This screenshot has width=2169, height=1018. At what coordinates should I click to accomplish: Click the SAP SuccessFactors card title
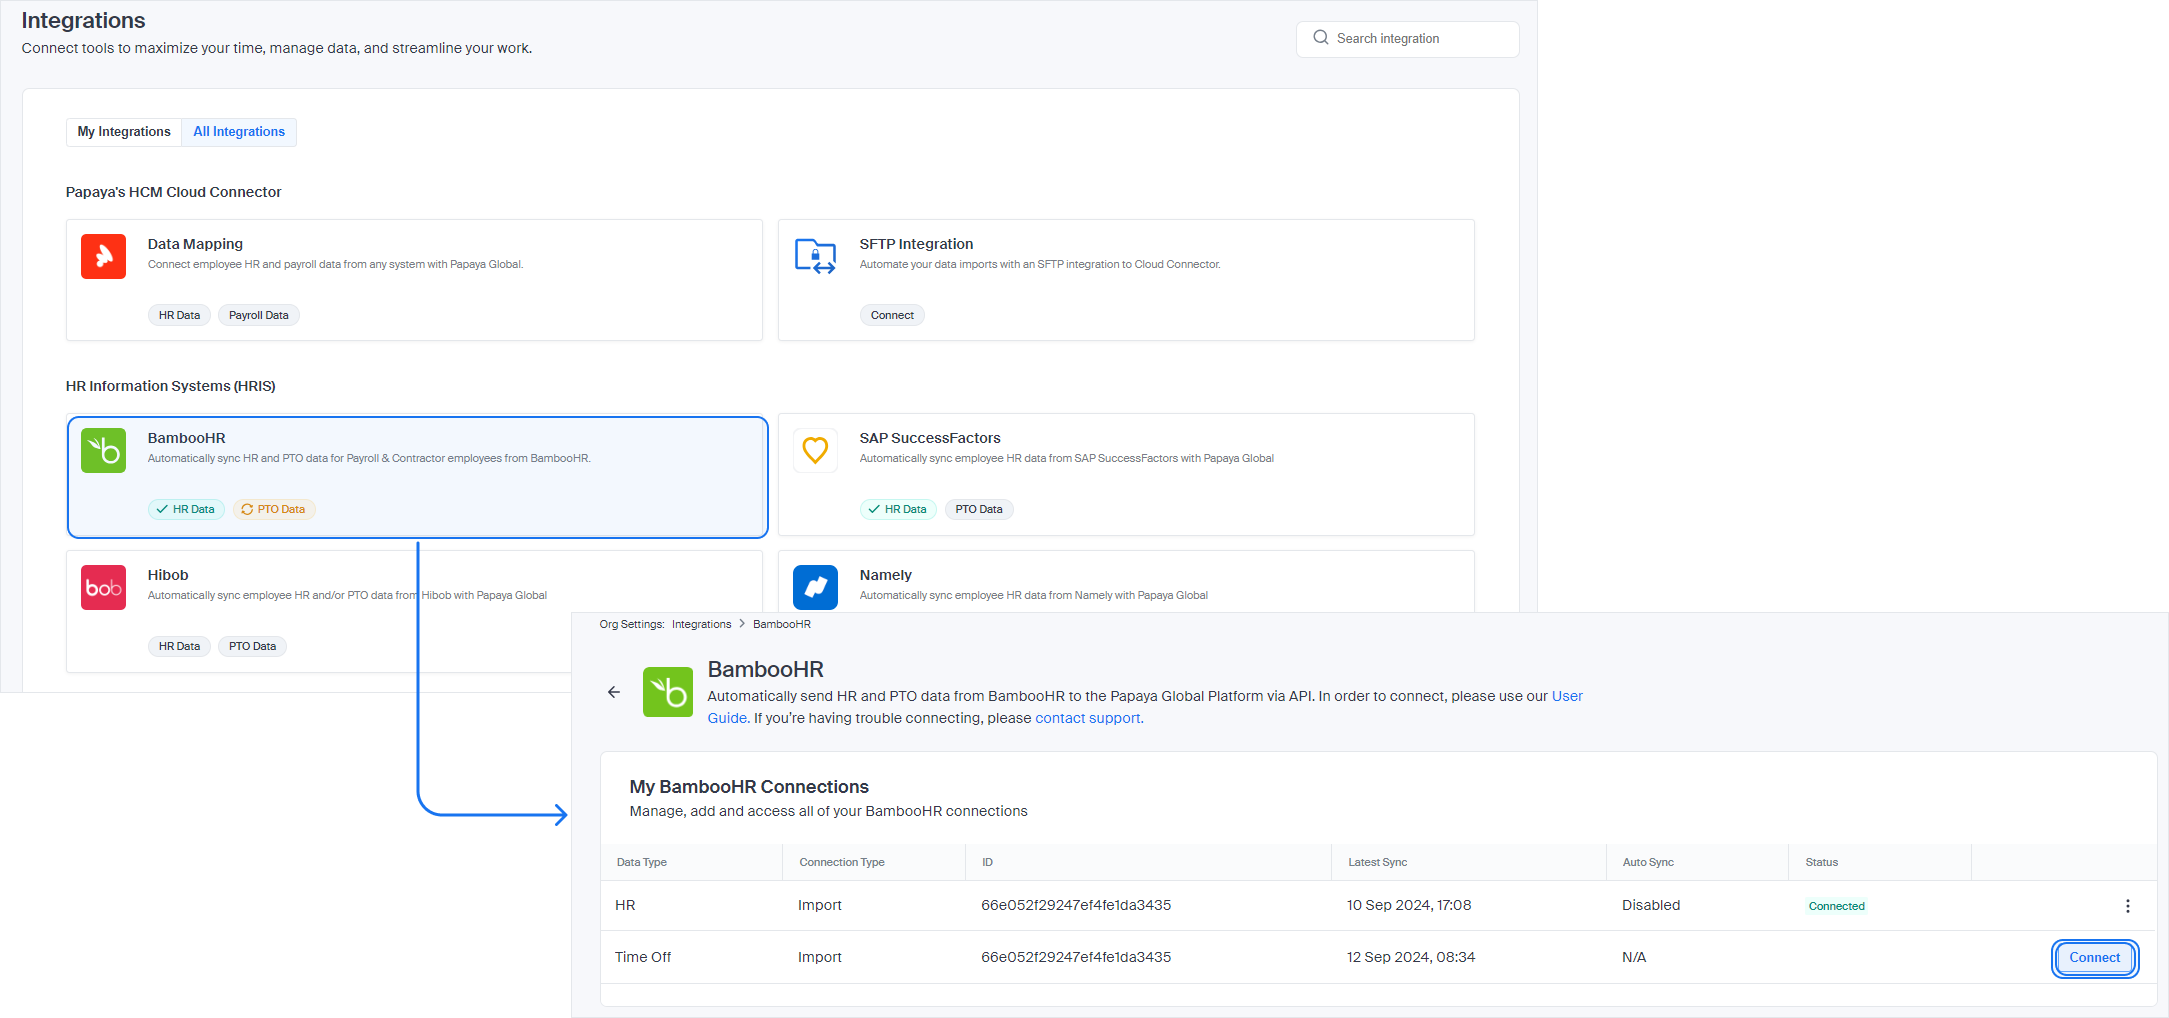(930, 438)
